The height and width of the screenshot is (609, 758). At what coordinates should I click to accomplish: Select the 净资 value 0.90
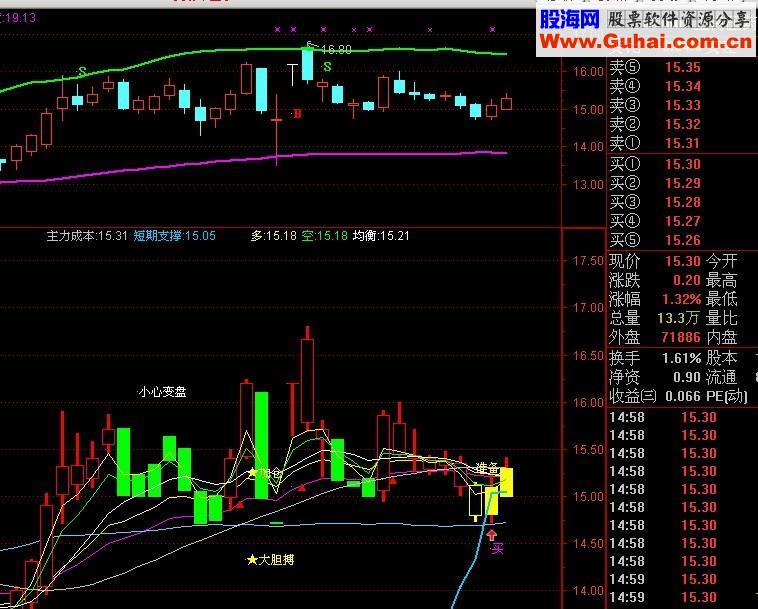686,377
